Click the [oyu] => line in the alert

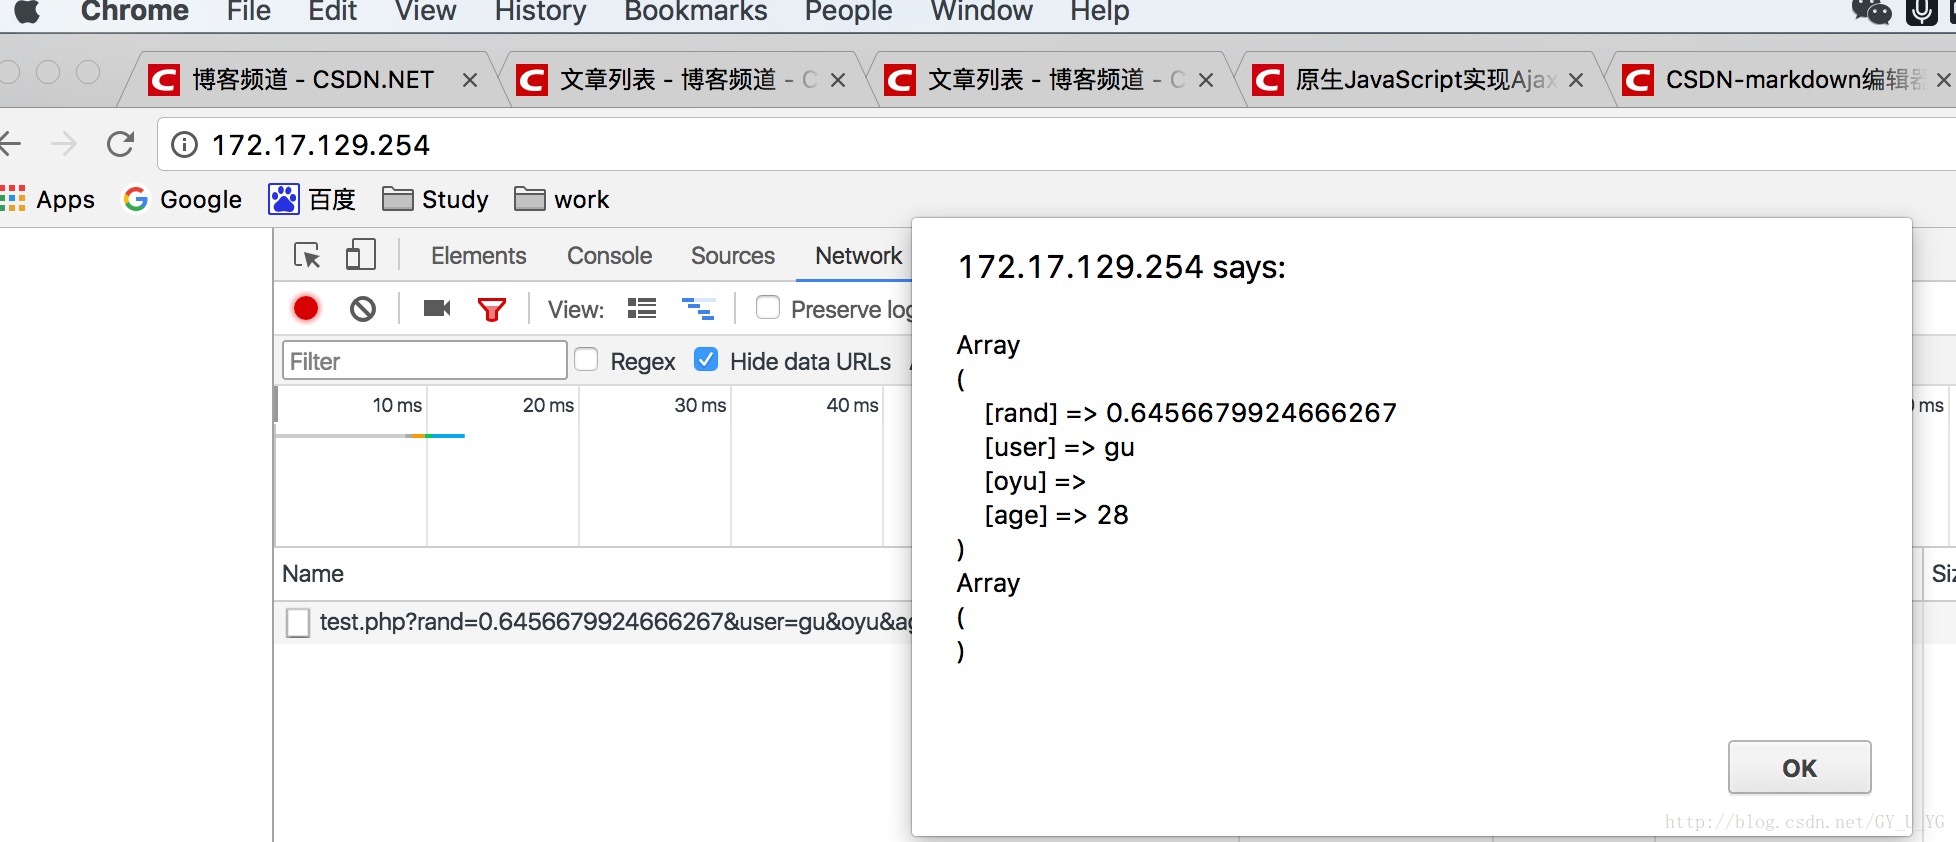tap(1035, 481)
